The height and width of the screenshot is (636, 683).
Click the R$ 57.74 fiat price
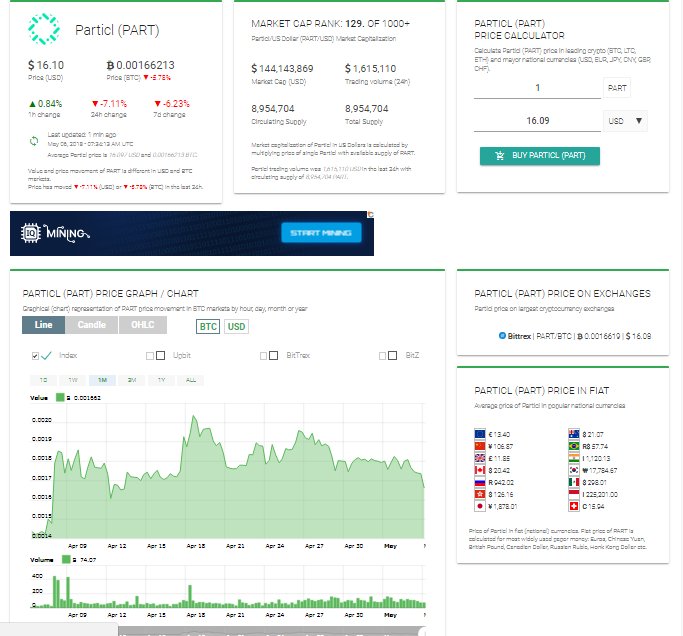pyautogui.click(x=595, y=447)
